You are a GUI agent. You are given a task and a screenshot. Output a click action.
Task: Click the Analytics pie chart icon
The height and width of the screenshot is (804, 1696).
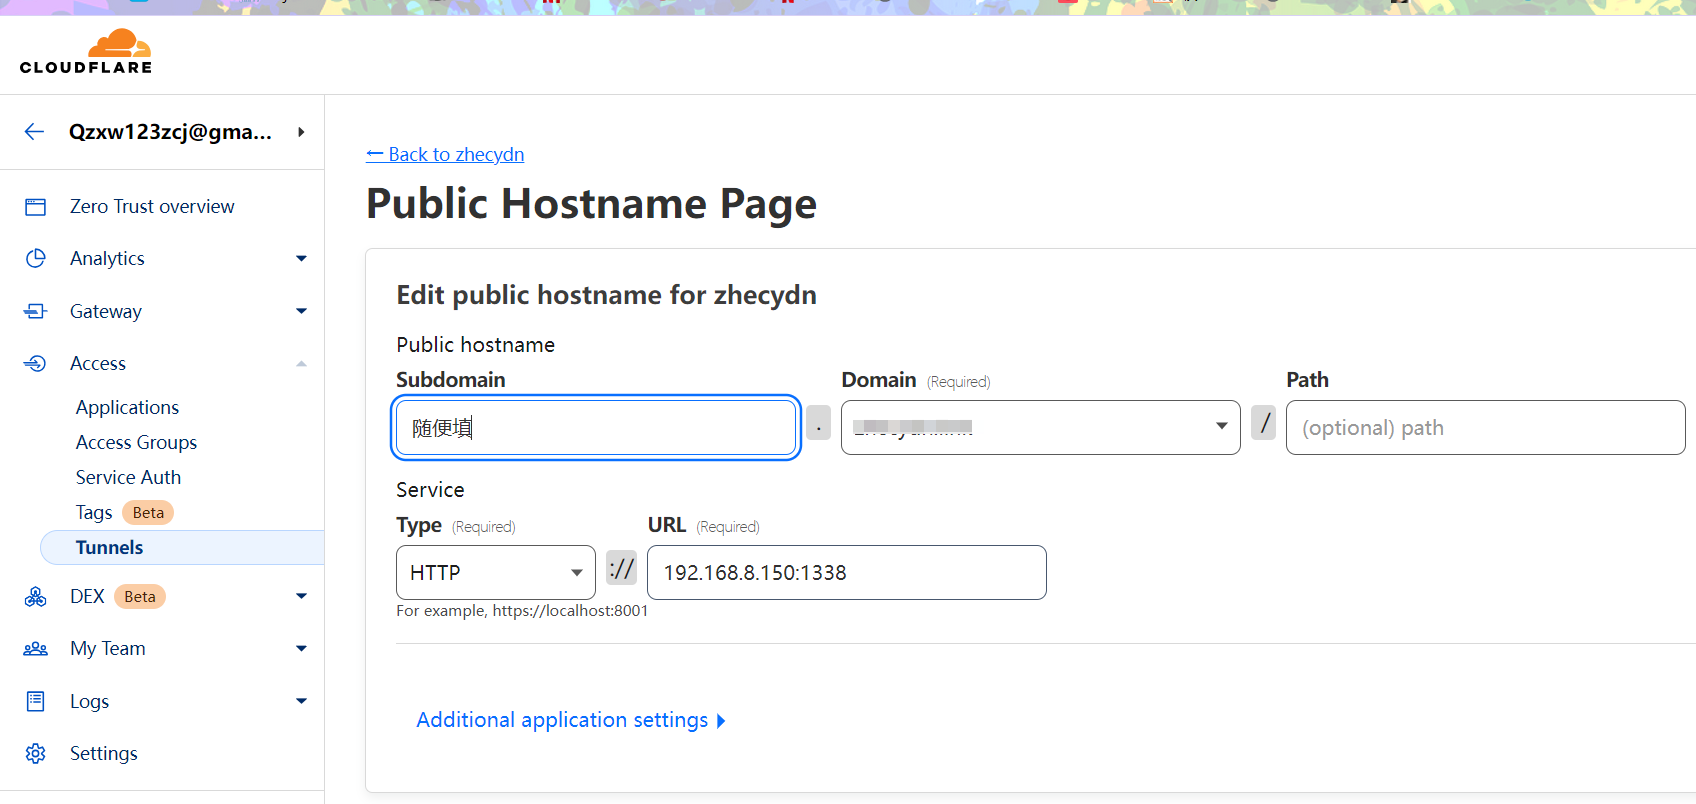[36, 259]
